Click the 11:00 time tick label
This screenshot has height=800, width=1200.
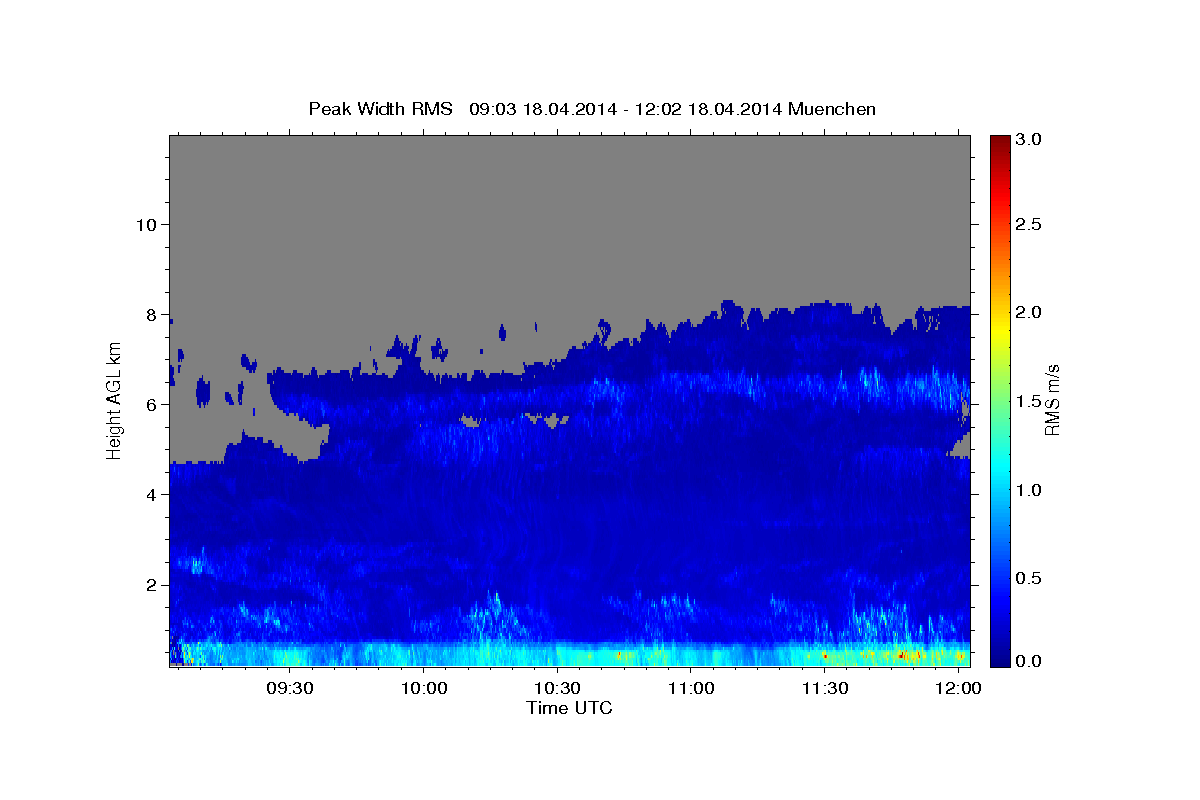(691, 688)
